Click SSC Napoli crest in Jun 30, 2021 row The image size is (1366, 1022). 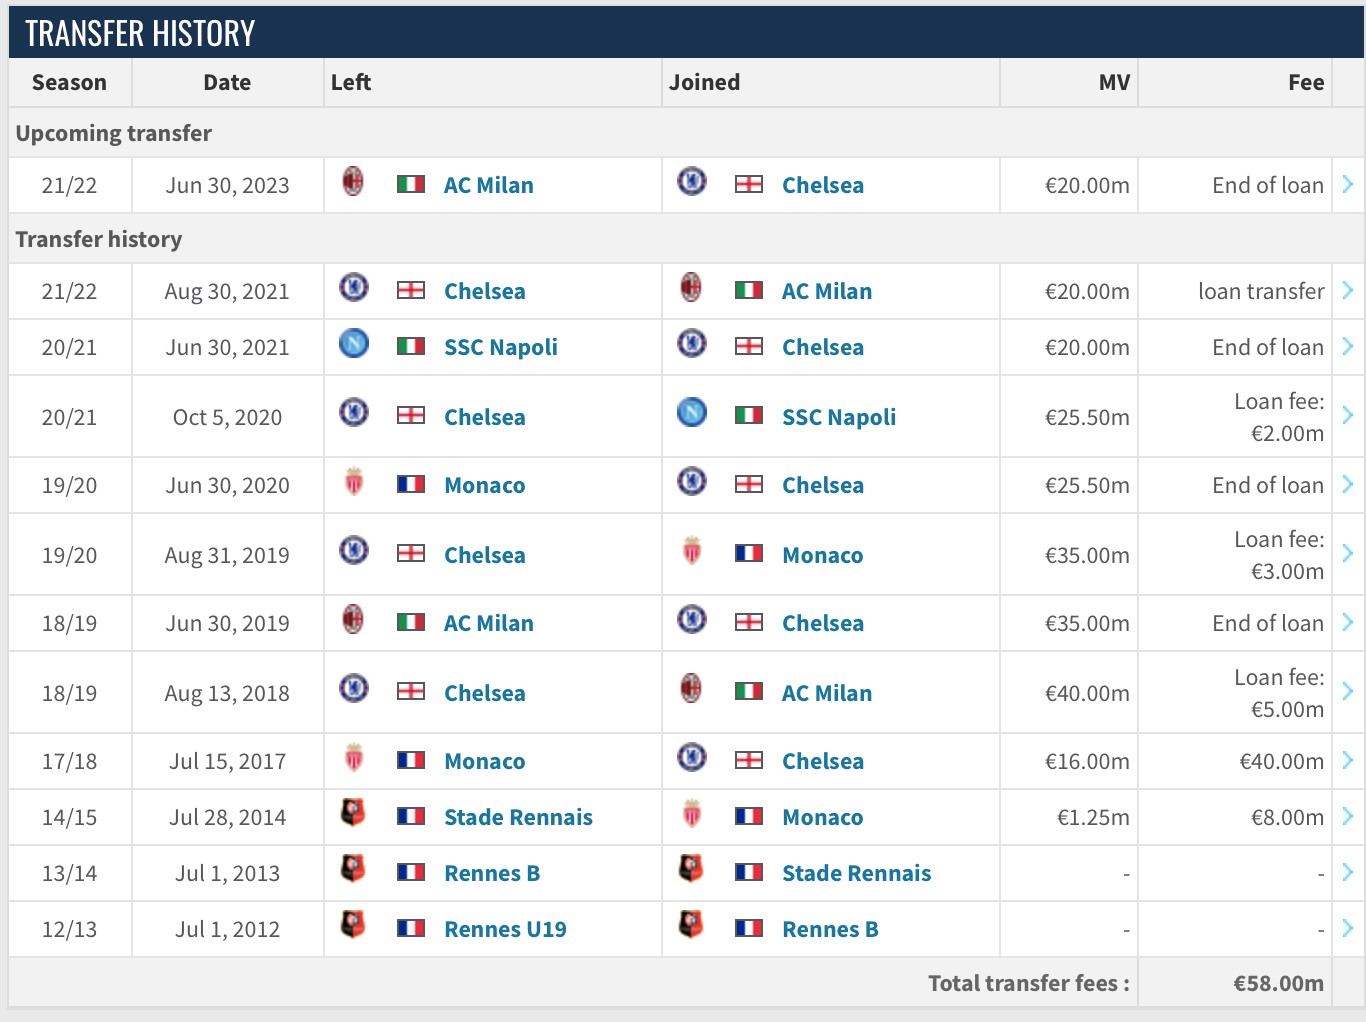coord(353,344)
